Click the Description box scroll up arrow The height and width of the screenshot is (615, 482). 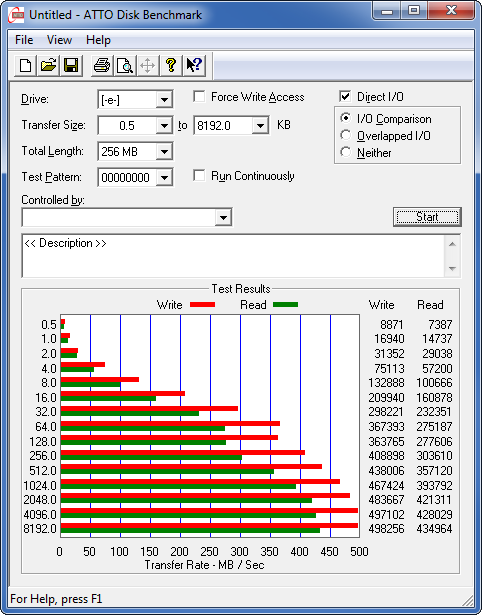(452, 244)
